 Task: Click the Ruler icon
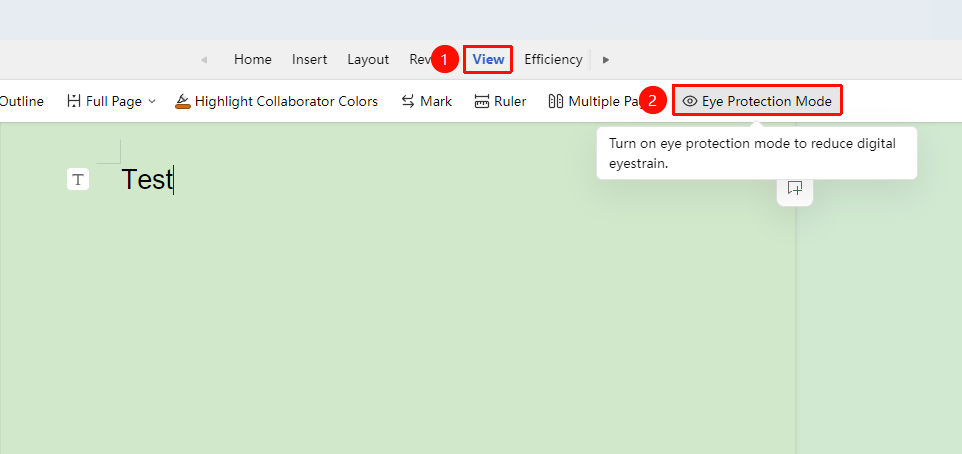(x=482, y=101)
